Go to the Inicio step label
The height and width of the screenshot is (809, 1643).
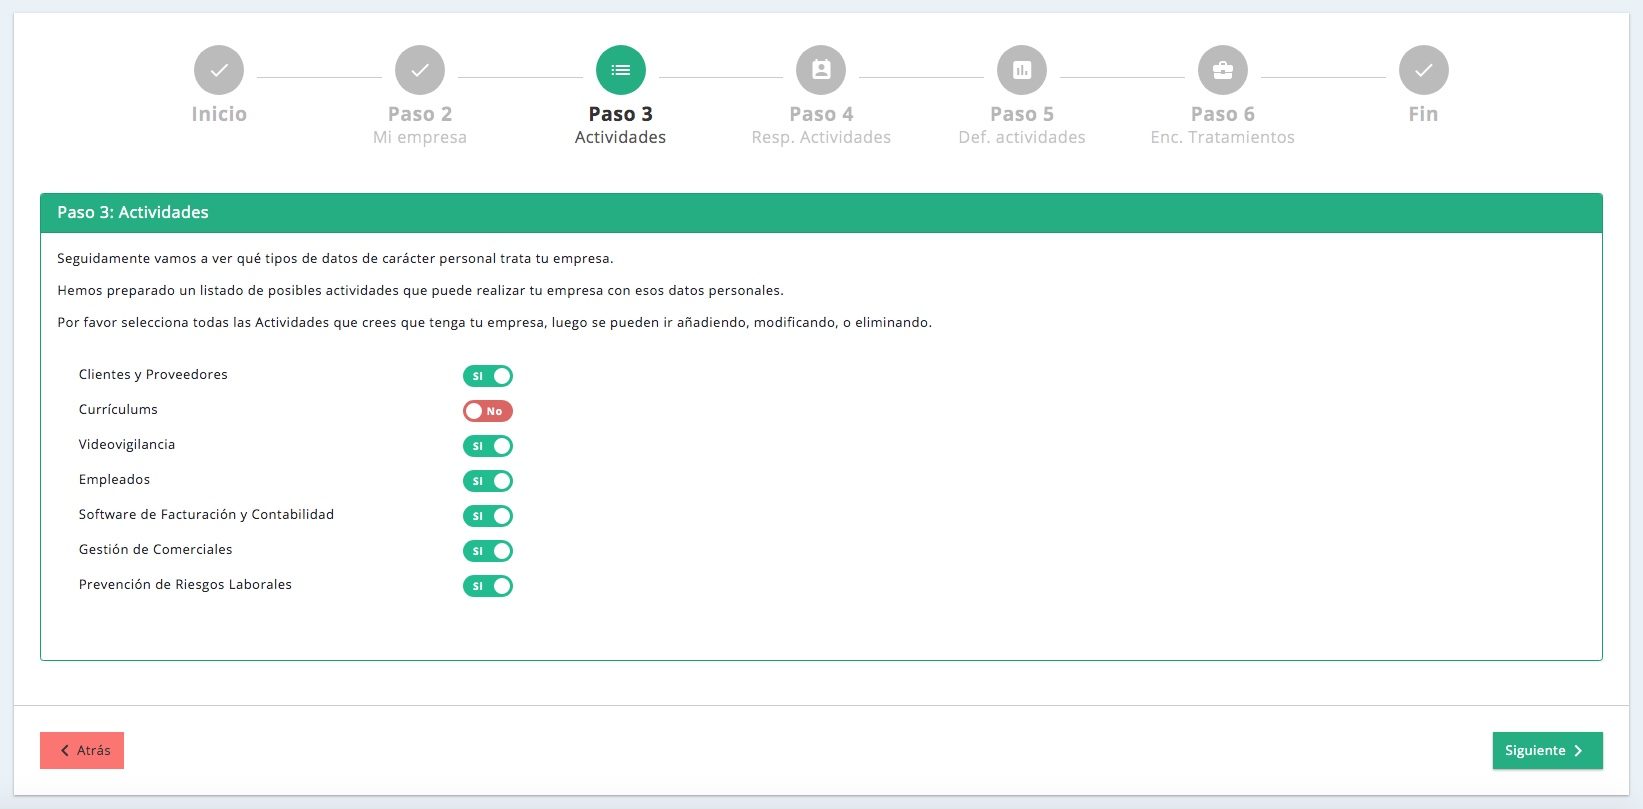(x=219, y=114)
